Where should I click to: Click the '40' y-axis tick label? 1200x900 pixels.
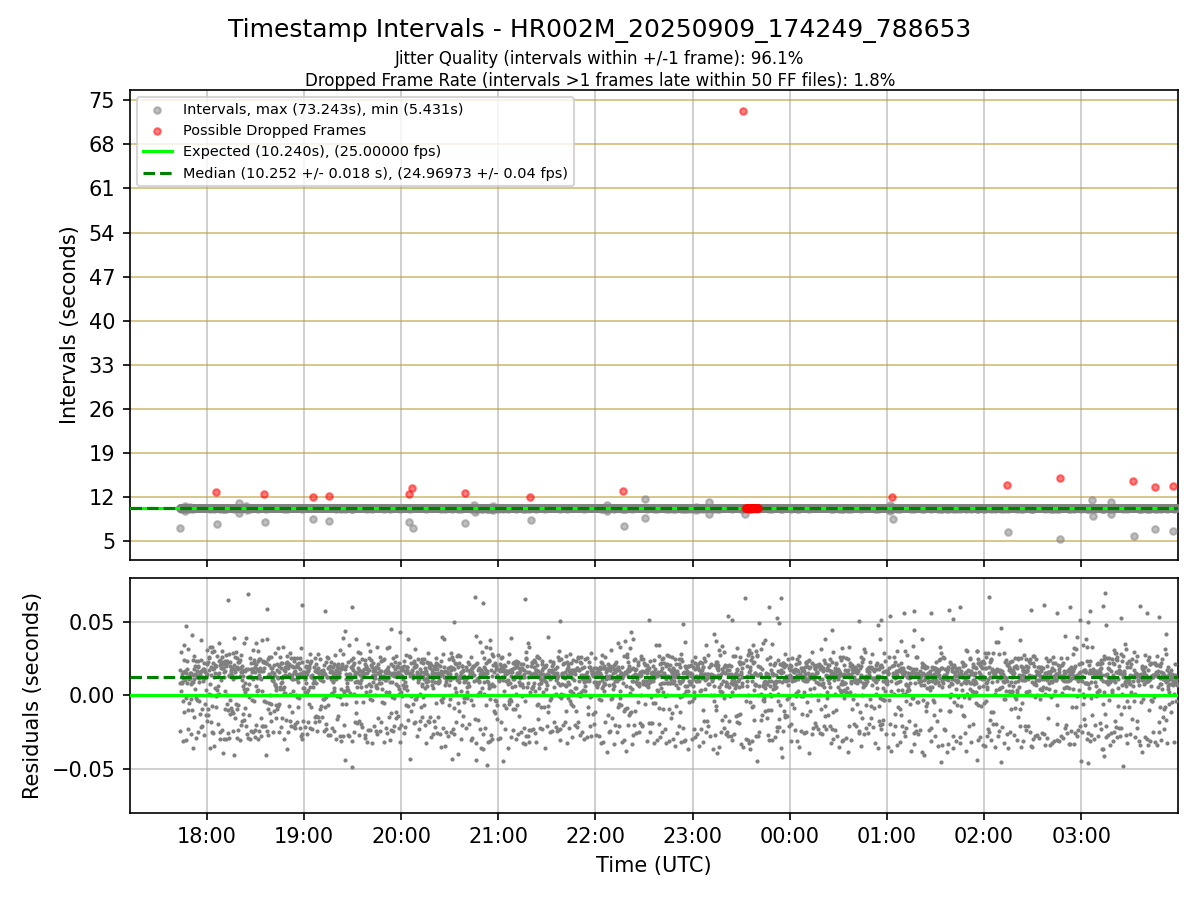pos(101,321)
